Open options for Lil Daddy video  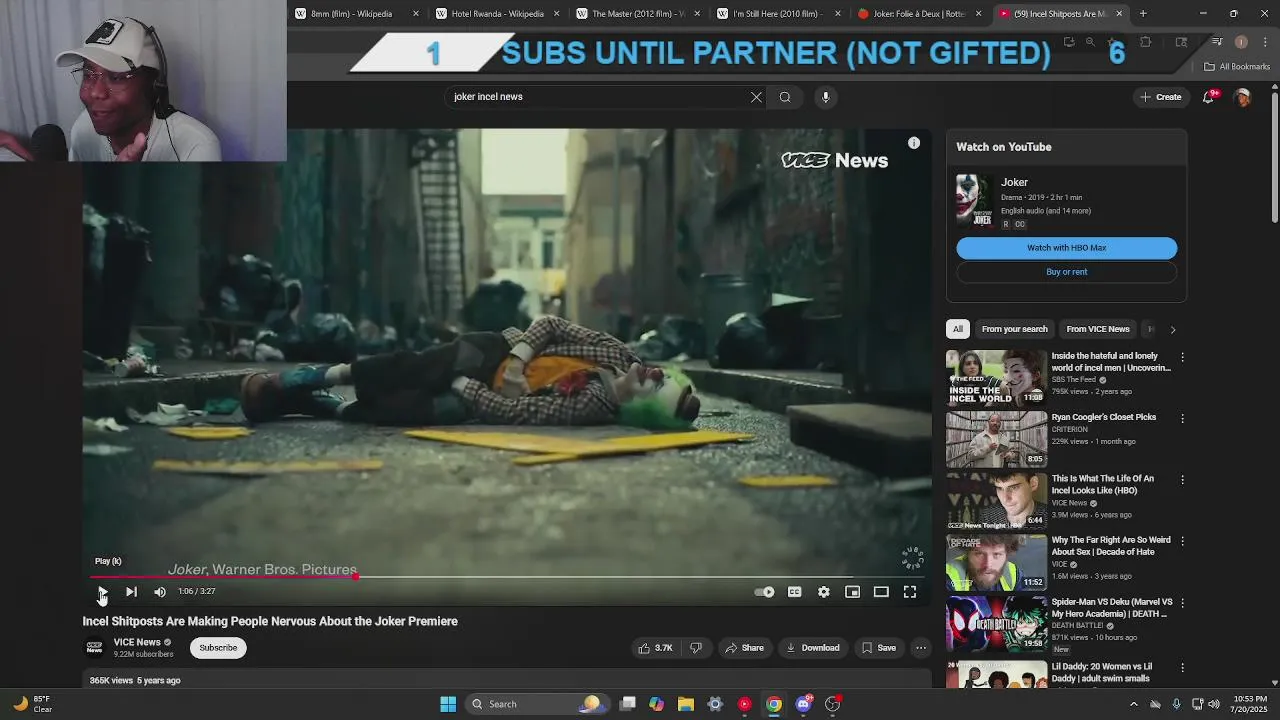(x=1182, y=667)
